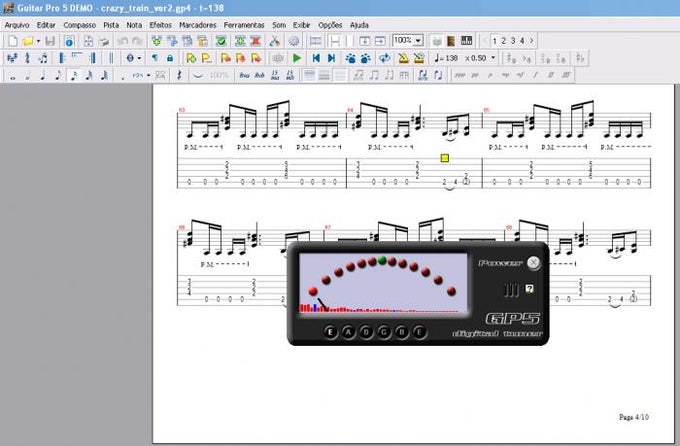Set the fff dynamic marking
The image size is (680, 446).
pyautogui.click(x=566, y=75)
